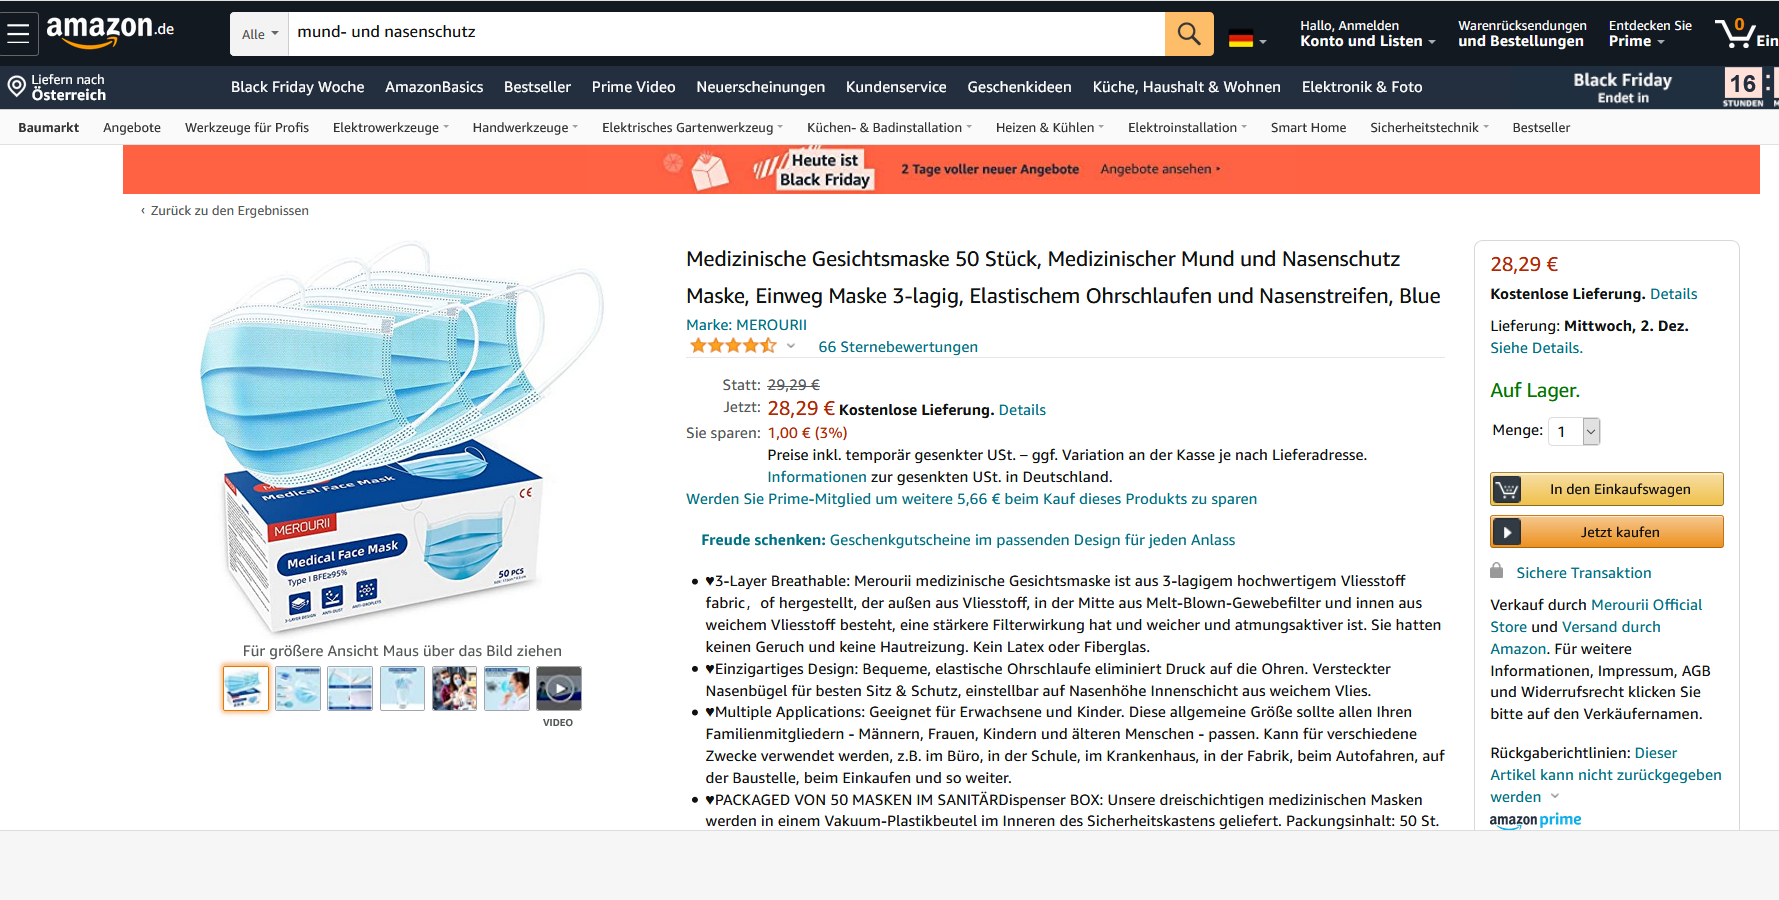Click the star rating icons
This screenshot has height=900, width=1779.
[732, 346]
